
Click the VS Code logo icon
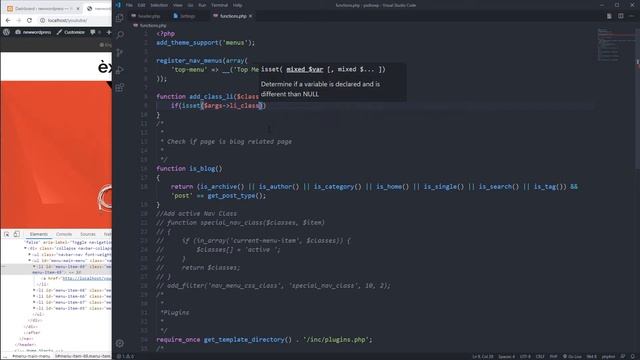pyautogui.click(x=118, y=5)
